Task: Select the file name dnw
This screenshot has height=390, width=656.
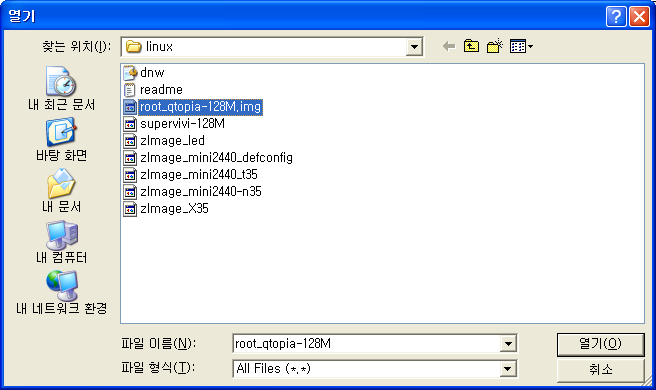Action: tap(152, 73)
